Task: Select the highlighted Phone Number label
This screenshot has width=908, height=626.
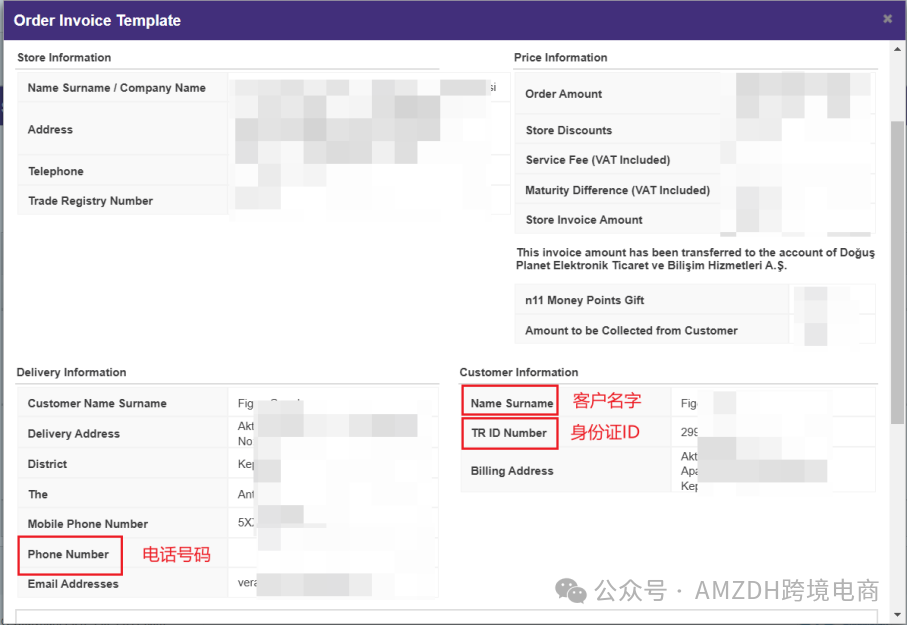Action: pos(68,554)
